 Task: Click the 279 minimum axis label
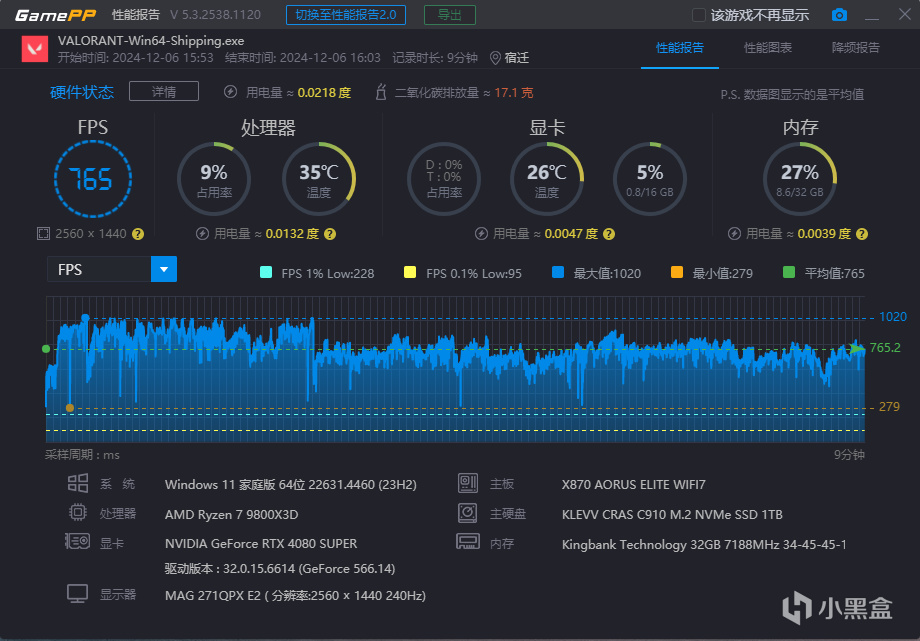pyautogui.click(x=889, y=407)
